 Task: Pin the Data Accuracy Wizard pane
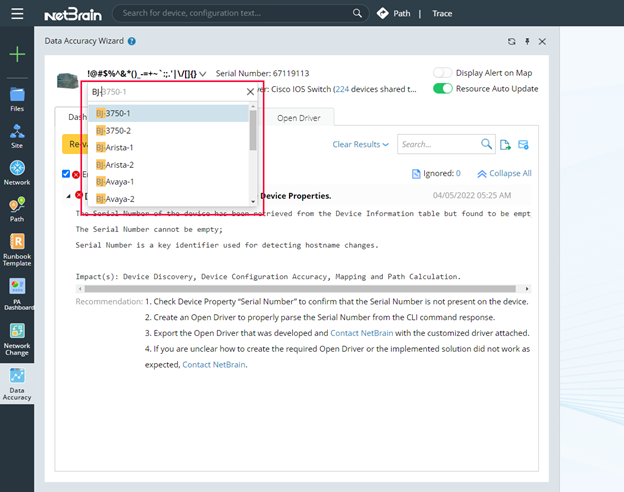point(527,41)
